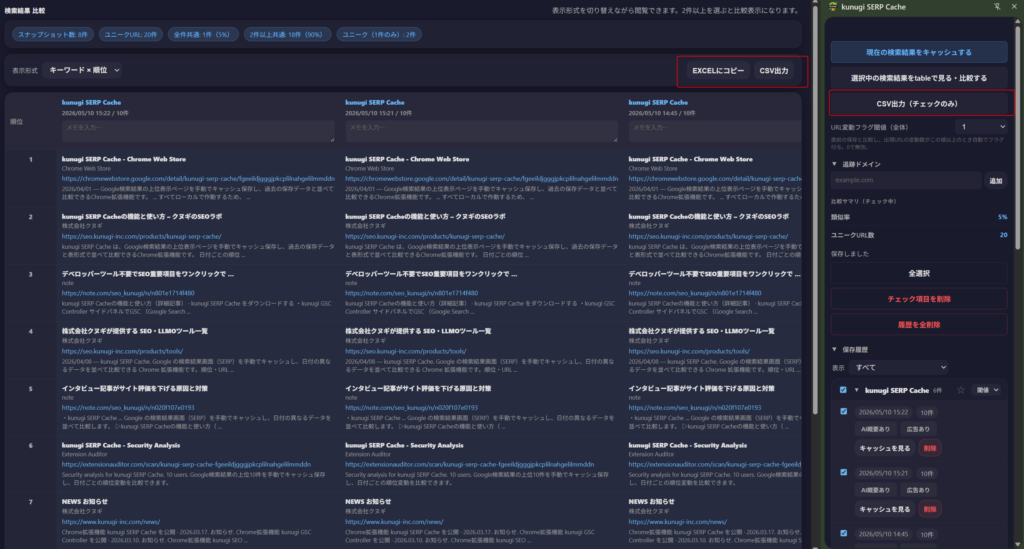
Task: Open first column kunugi SERP Cache header link
Action: (x=91, y=102)
